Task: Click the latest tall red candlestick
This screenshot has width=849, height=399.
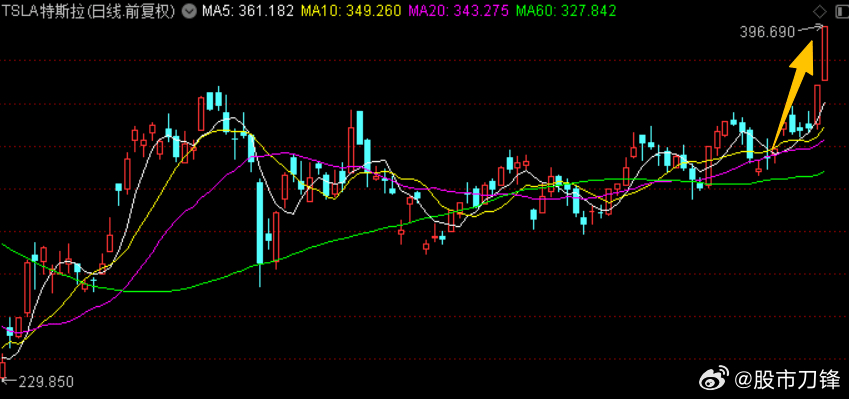Action: (x=825, y=53)
